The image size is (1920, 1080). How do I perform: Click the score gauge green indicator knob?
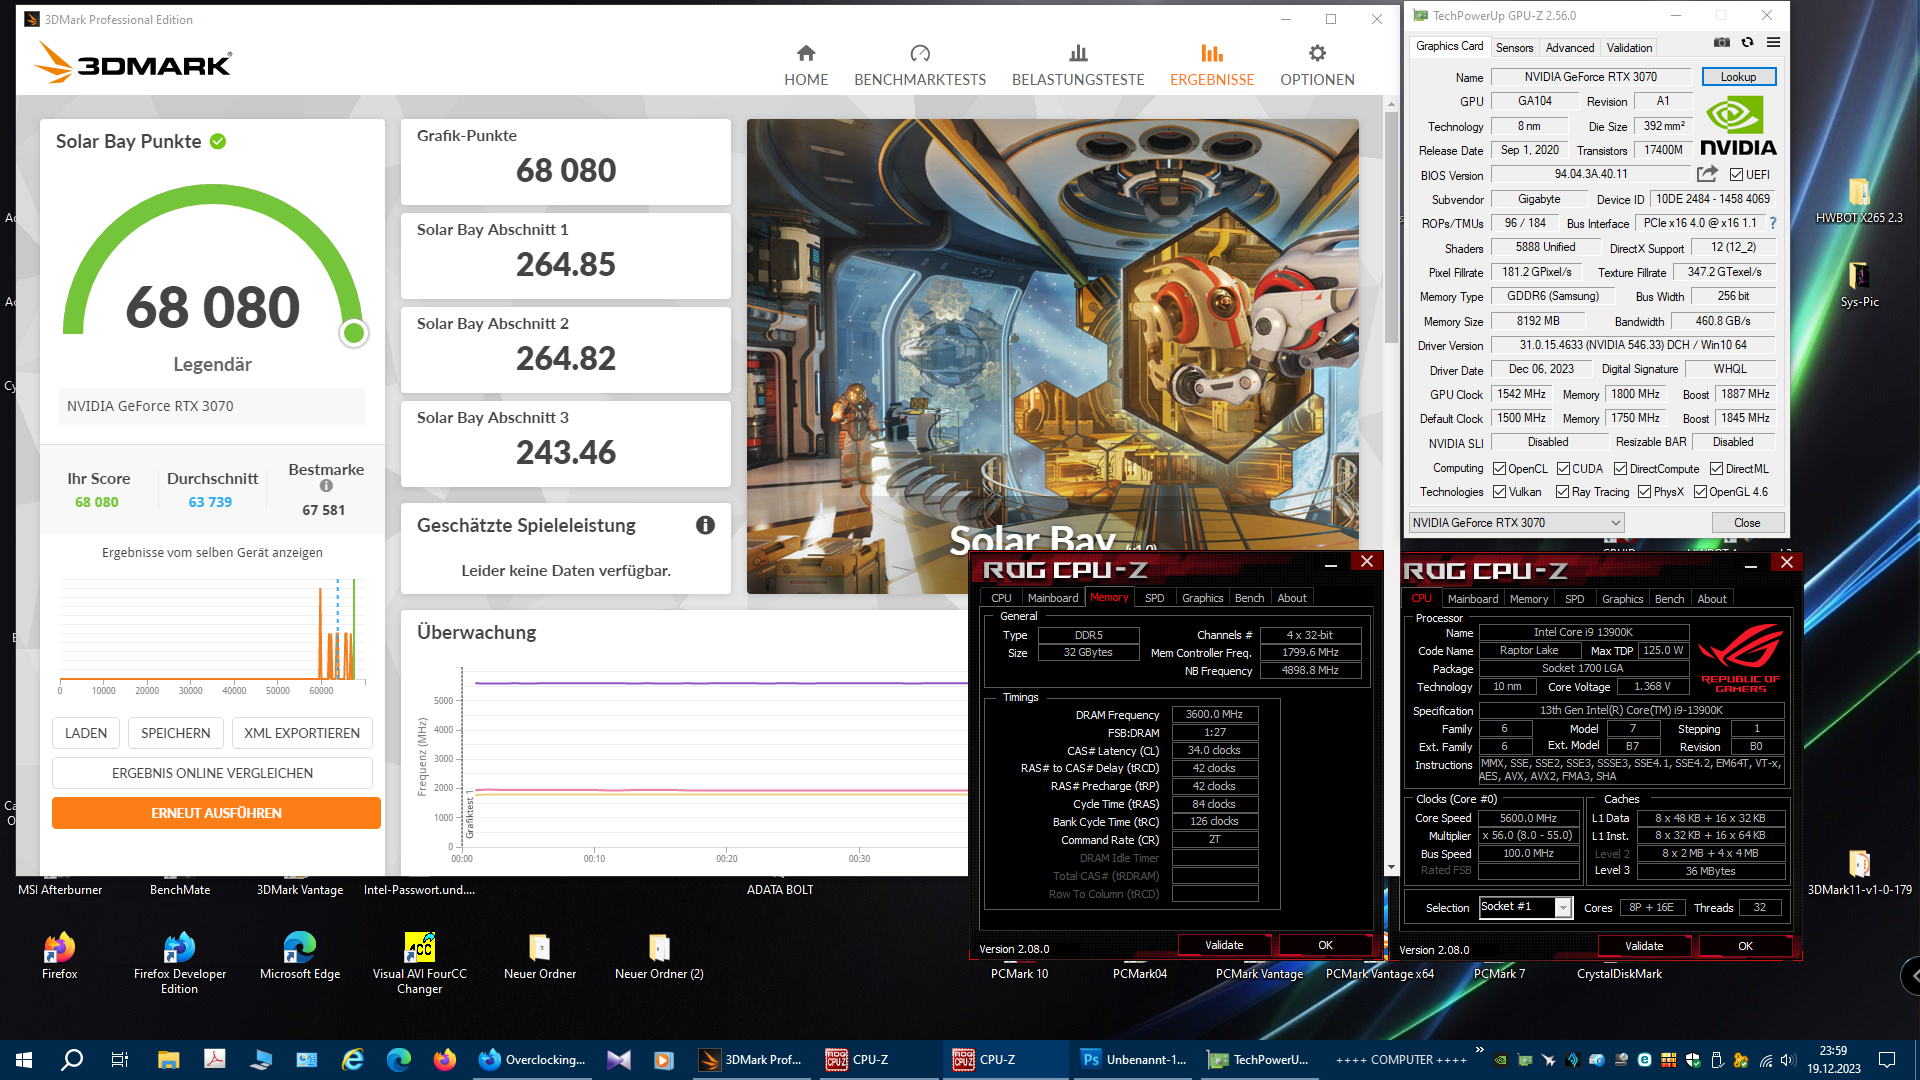[x=353, y=333]
